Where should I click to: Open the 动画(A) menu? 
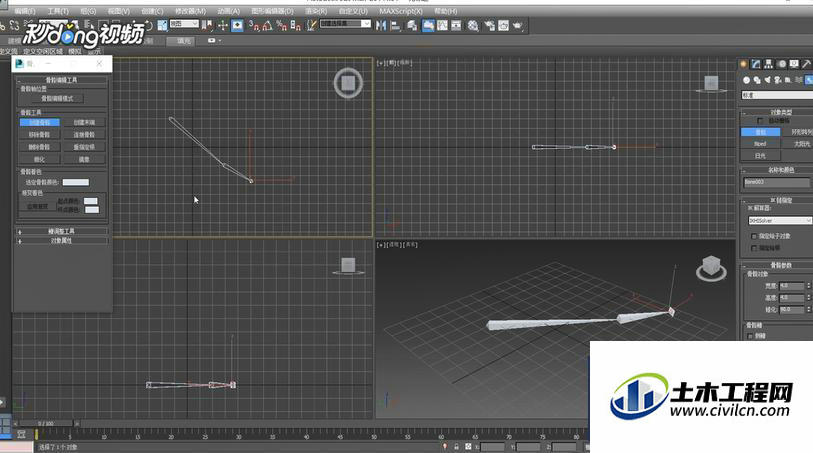[x=228, y=11]
